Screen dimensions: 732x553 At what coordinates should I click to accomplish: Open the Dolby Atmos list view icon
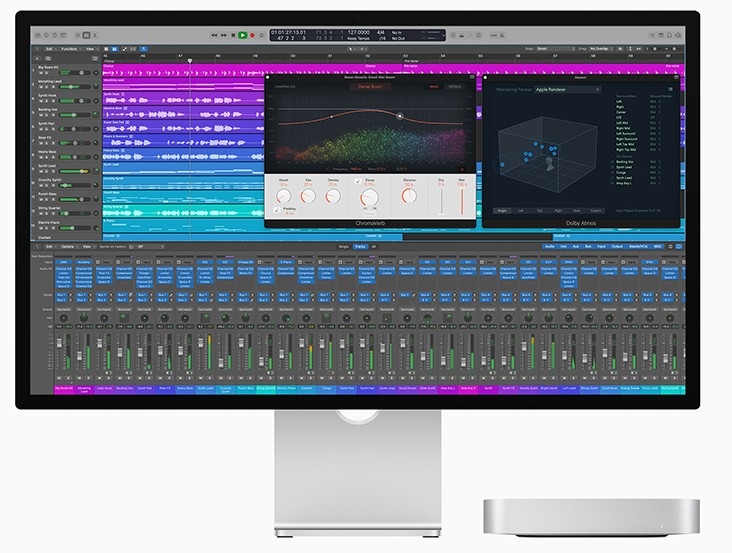[670, 89]
